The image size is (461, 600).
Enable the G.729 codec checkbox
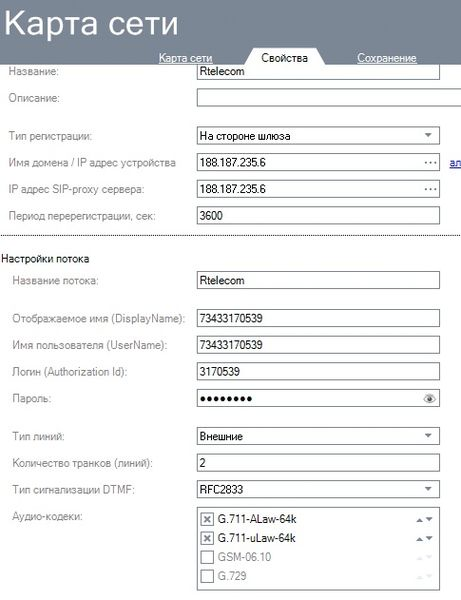207,576
